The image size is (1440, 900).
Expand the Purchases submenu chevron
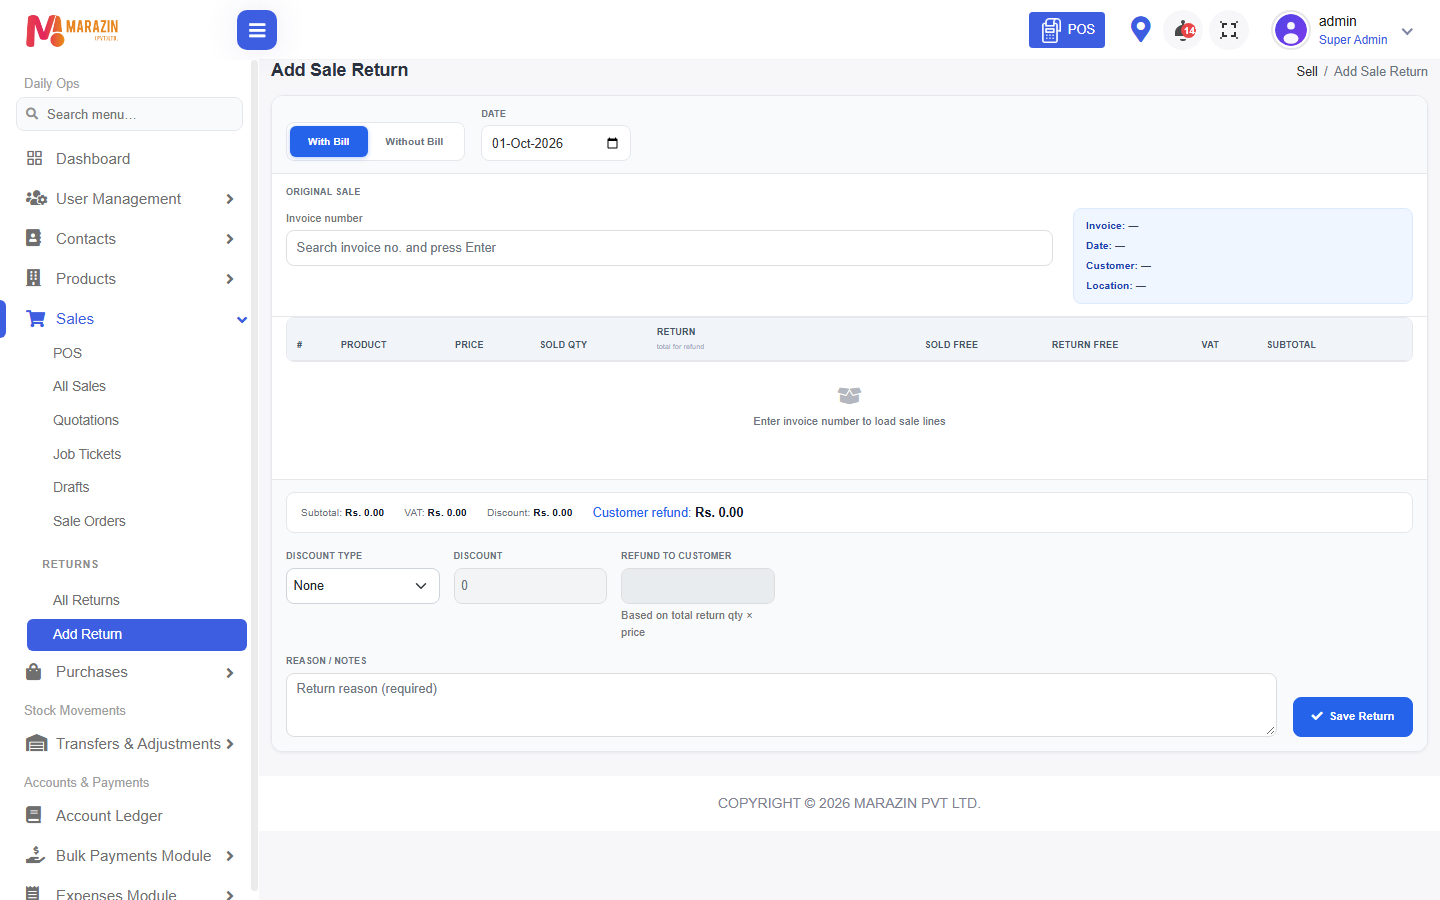230,673
